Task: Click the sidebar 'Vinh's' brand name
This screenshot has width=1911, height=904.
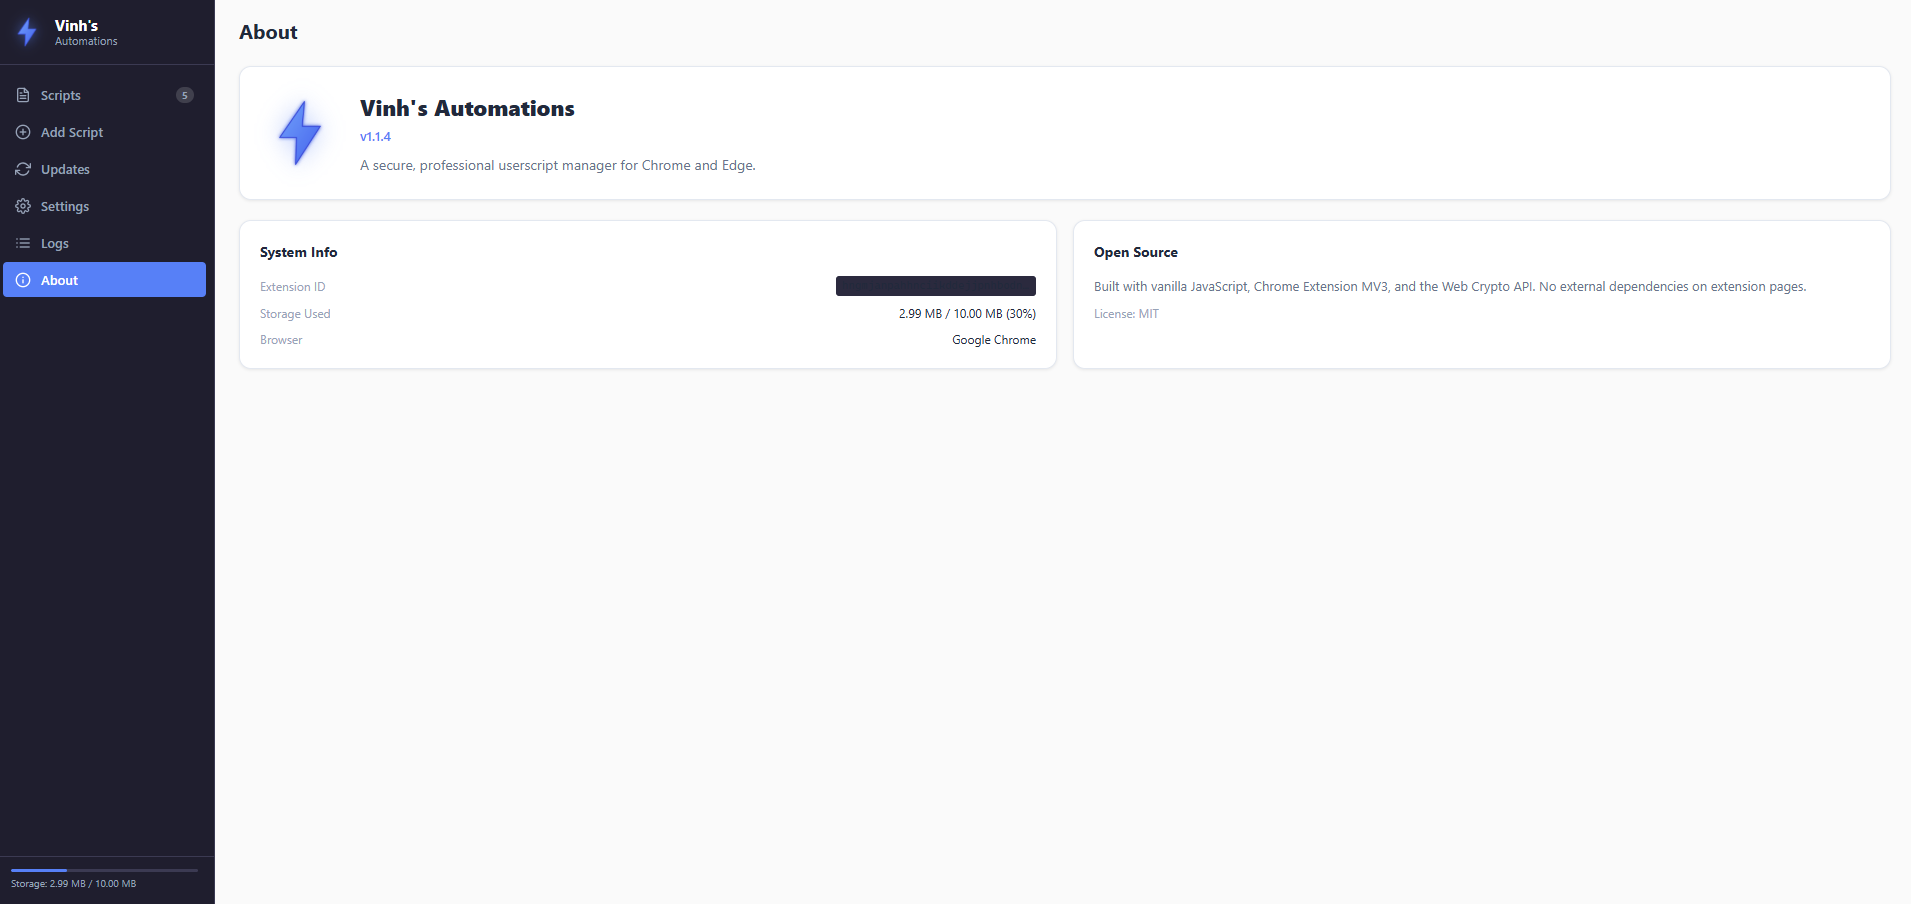Action: [76, 25]
